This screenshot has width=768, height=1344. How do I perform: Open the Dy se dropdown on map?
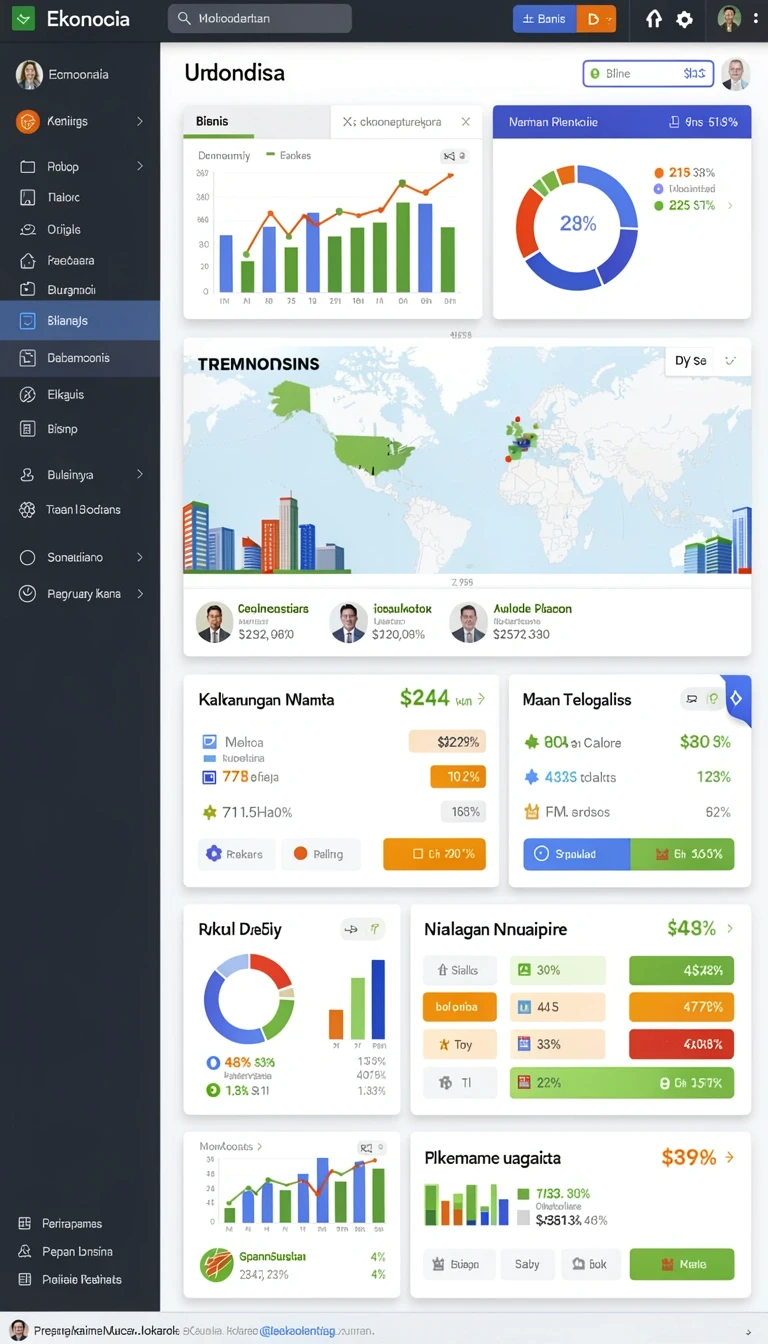[707, 360]
